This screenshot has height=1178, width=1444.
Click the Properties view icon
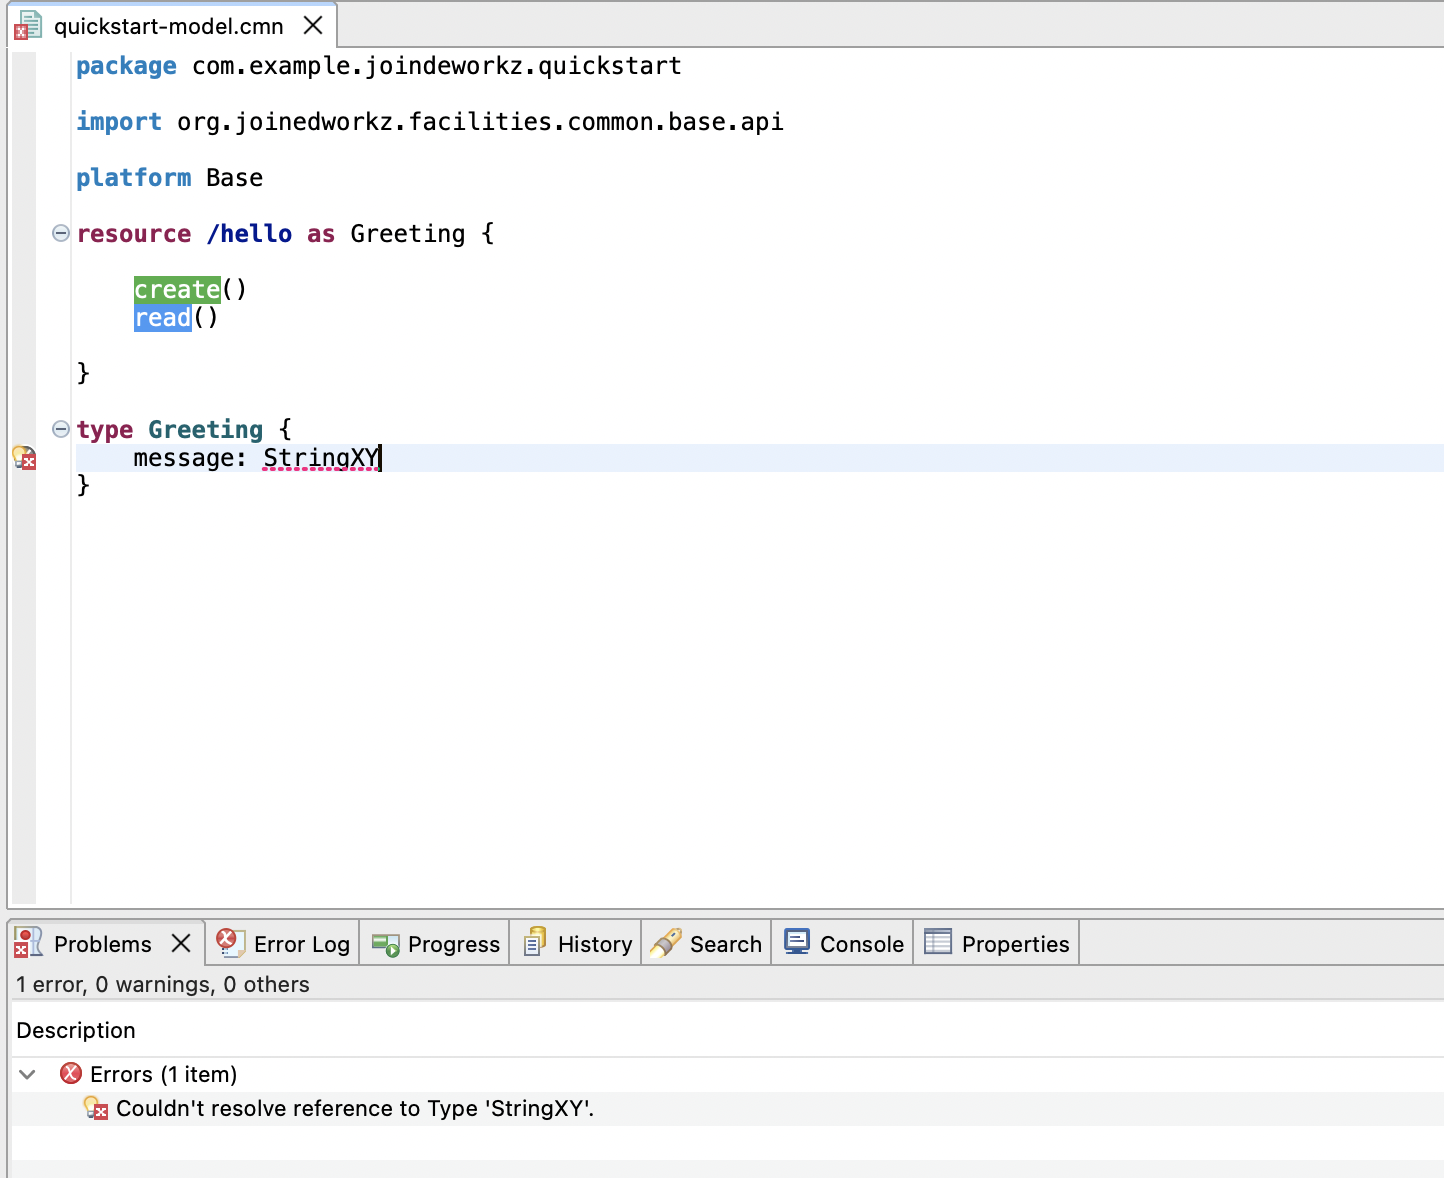[937, 941]
